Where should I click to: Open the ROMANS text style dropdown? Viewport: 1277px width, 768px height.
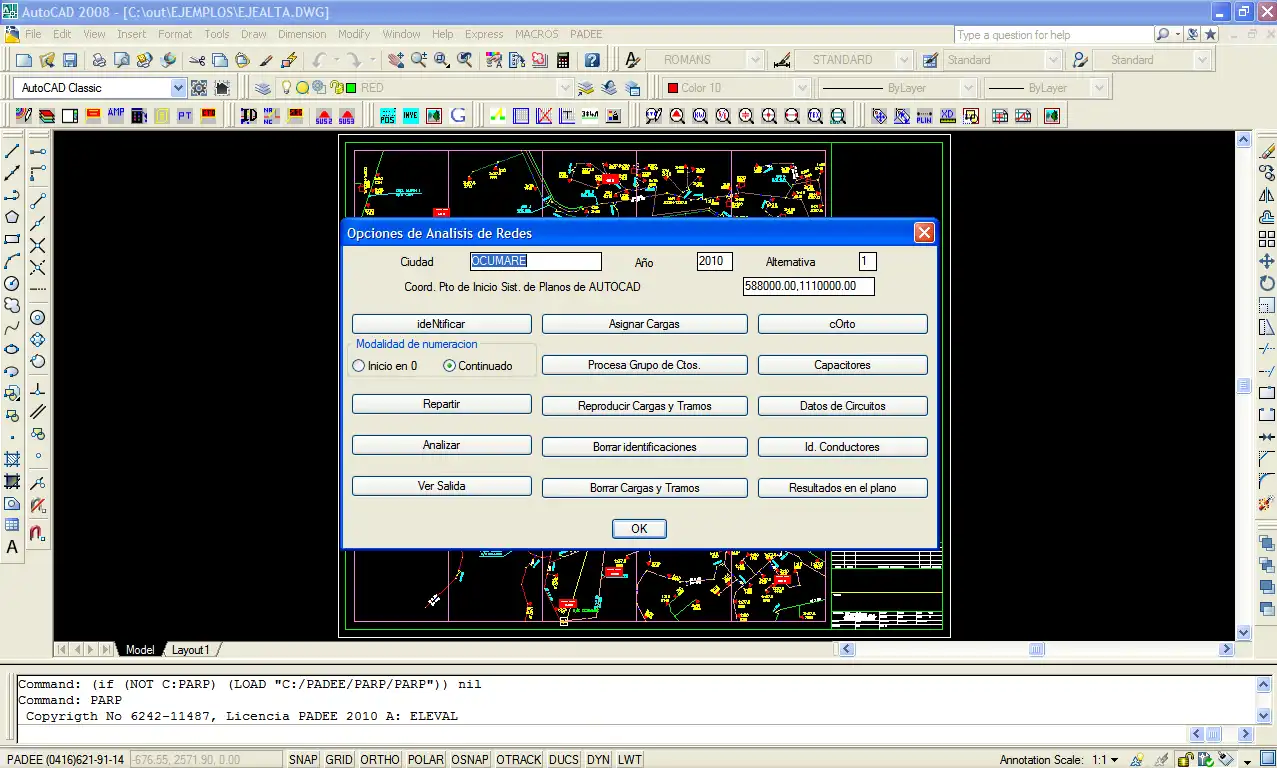755,60
